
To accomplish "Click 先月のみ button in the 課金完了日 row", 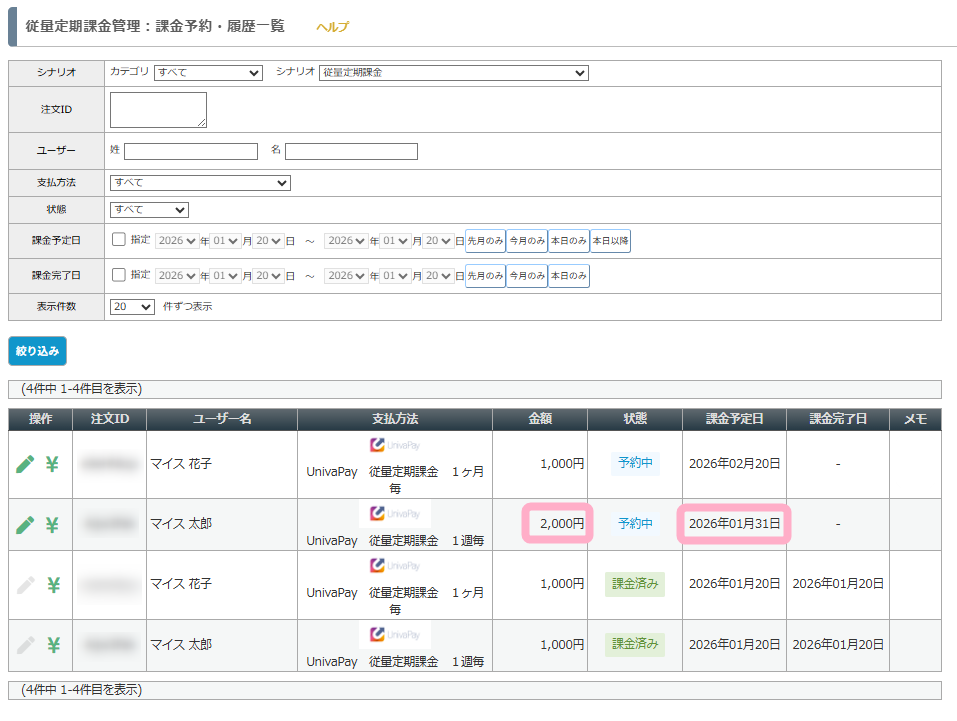I will pyautogui.click(x=485, y=276).
